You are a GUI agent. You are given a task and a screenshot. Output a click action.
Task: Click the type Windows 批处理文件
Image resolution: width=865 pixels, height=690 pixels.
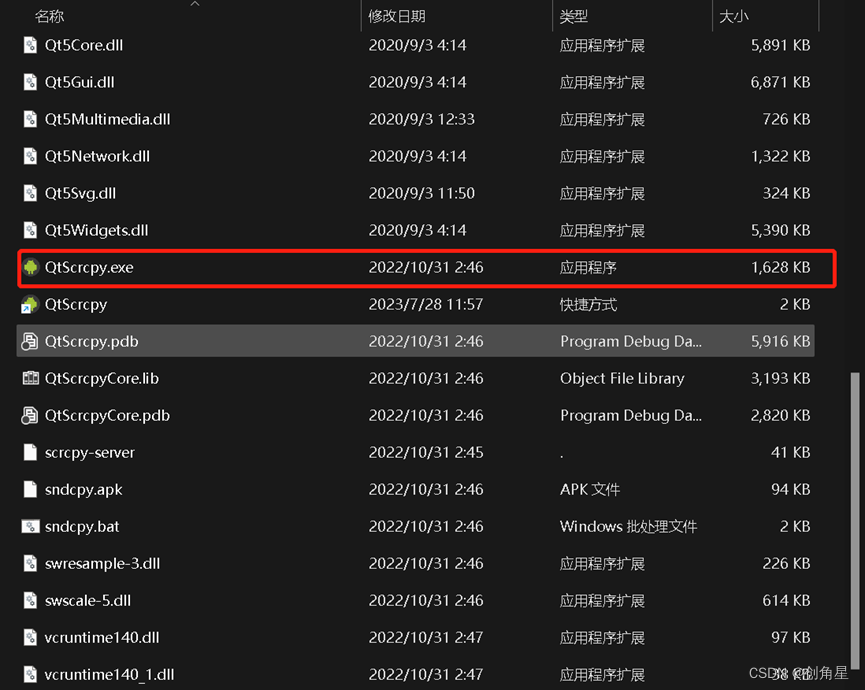tap(628, 527)
